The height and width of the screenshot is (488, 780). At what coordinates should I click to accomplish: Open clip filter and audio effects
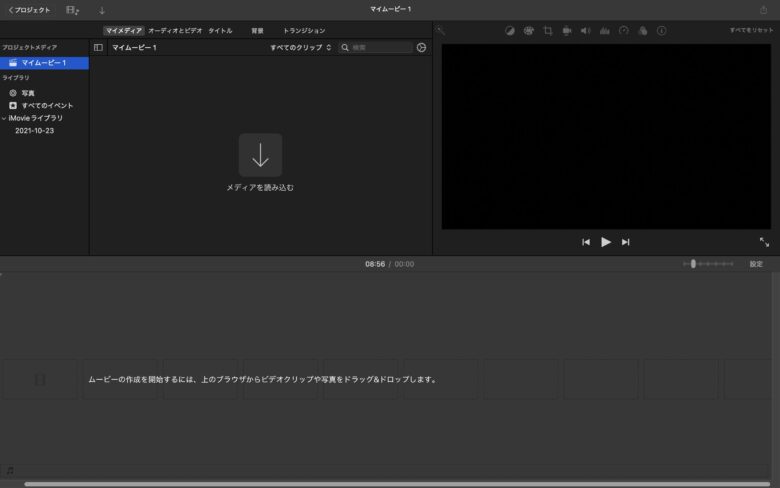(642, 31)
